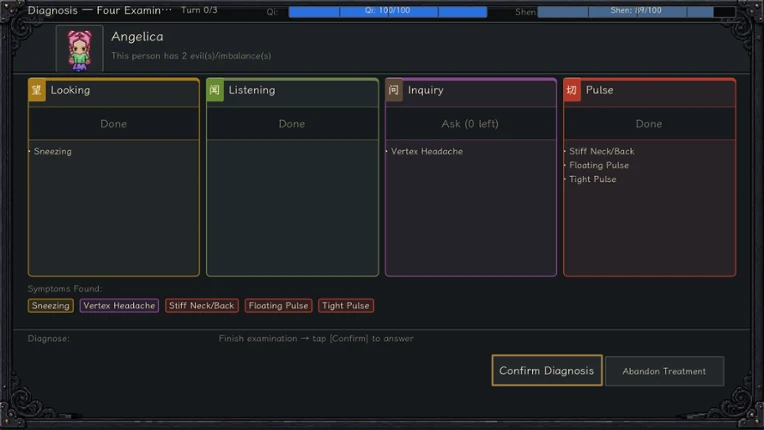Click Angelica's patient portrait
This screenshot has height=430, width=764.
click(79, 49)
